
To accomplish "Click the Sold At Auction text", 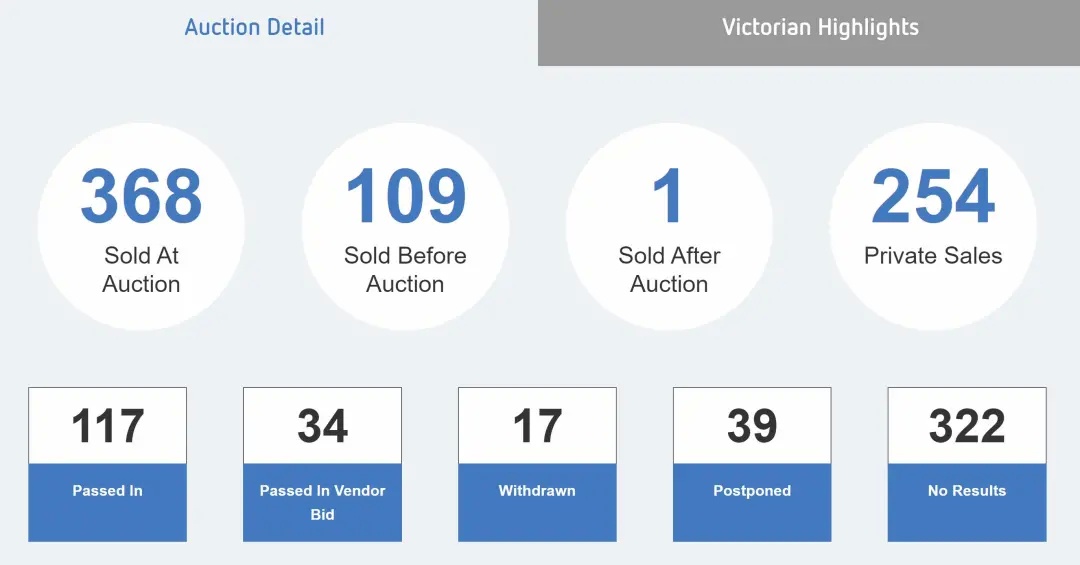I will pyautogui.click(x=141, y=269).
